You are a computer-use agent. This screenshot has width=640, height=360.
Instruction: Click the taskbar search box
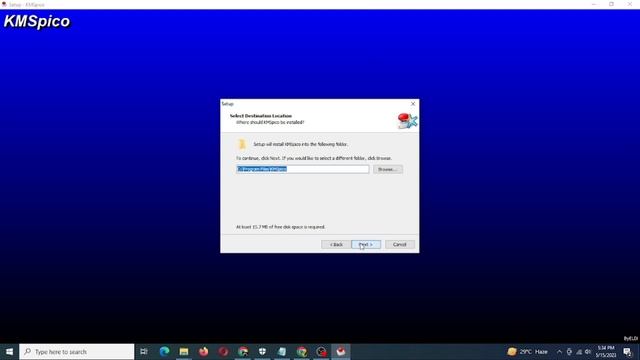point(76,351)
